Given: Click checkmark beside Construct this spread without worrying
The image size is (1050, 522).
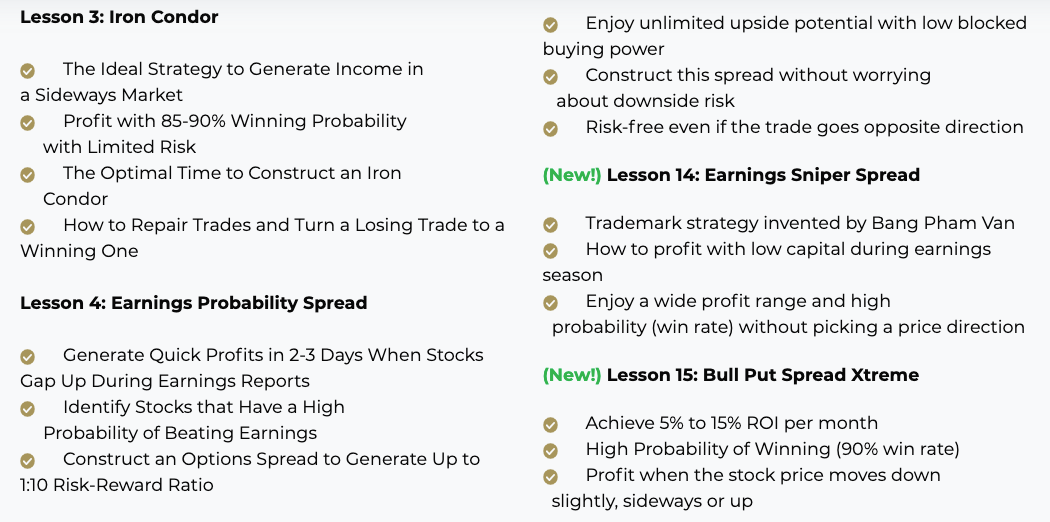Looking at the screenshot, I should click(550, 77).
